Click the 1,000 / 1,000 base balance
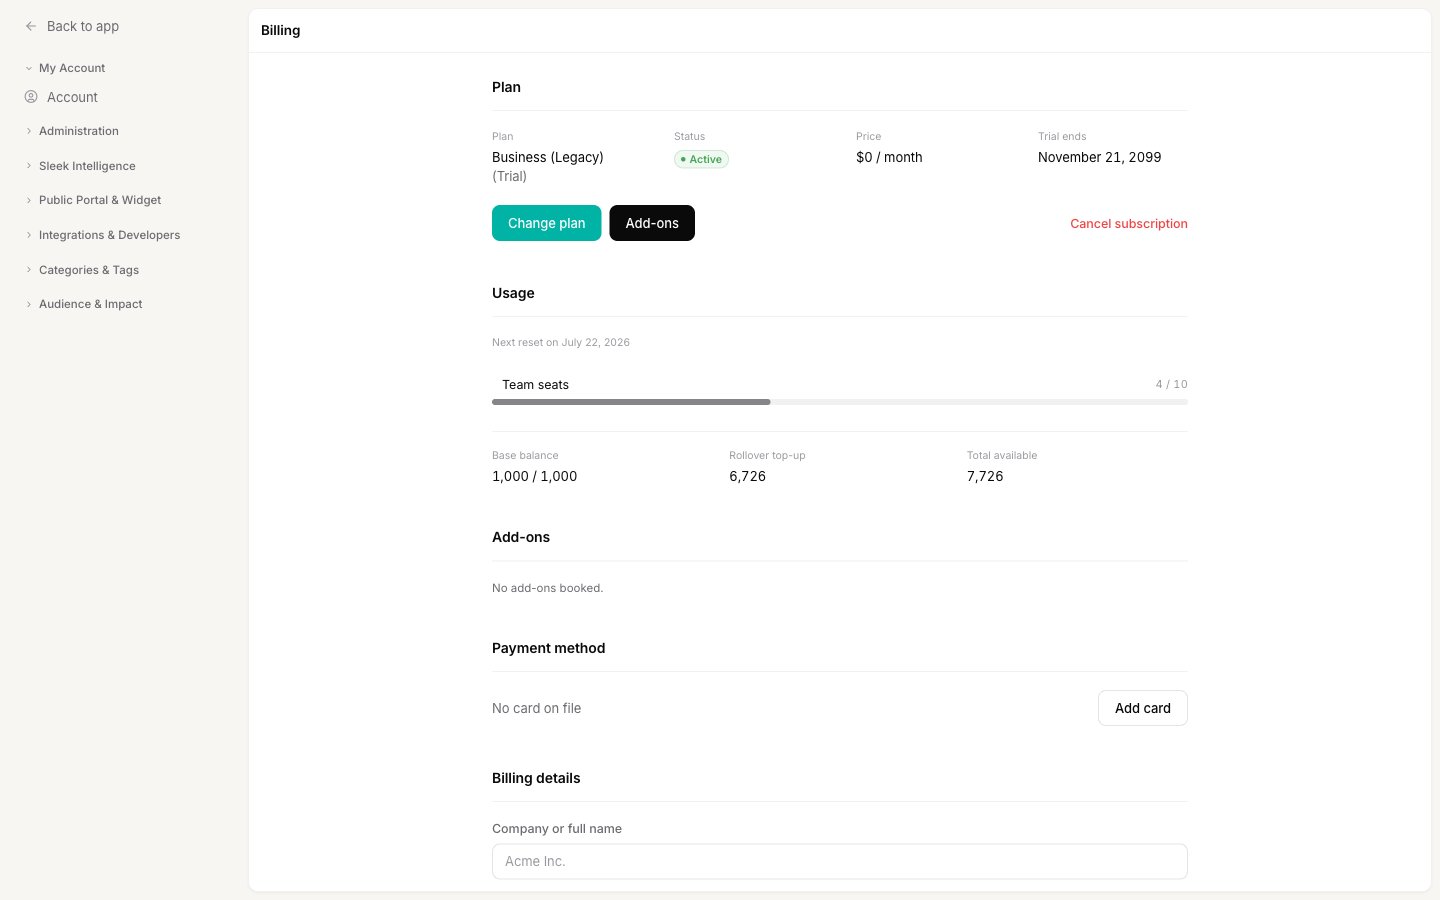 click(x=534, y=476)
